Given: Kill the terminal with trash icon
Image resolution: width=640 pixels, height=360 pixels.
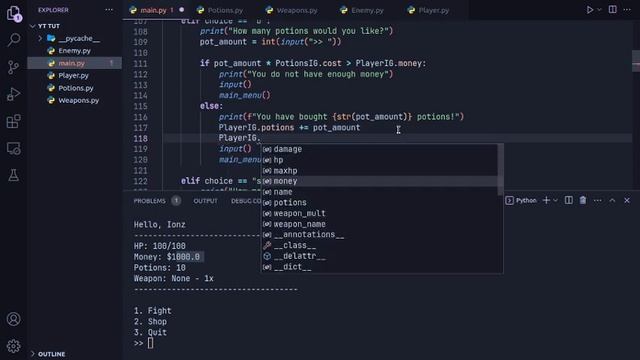Looking at the screenshot, I should tap(583, 200).
